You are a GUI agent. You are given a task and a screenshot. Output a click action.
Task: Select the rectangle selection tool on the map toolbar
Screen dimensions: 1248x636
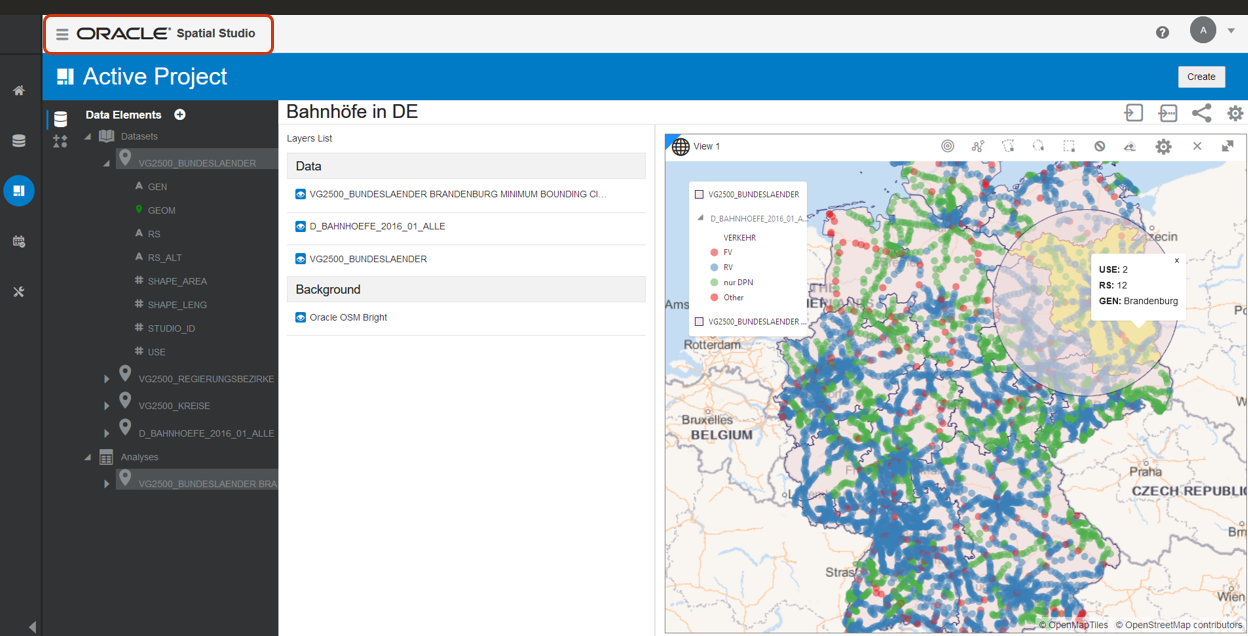pyautogui.click(x=1068, y=146)
